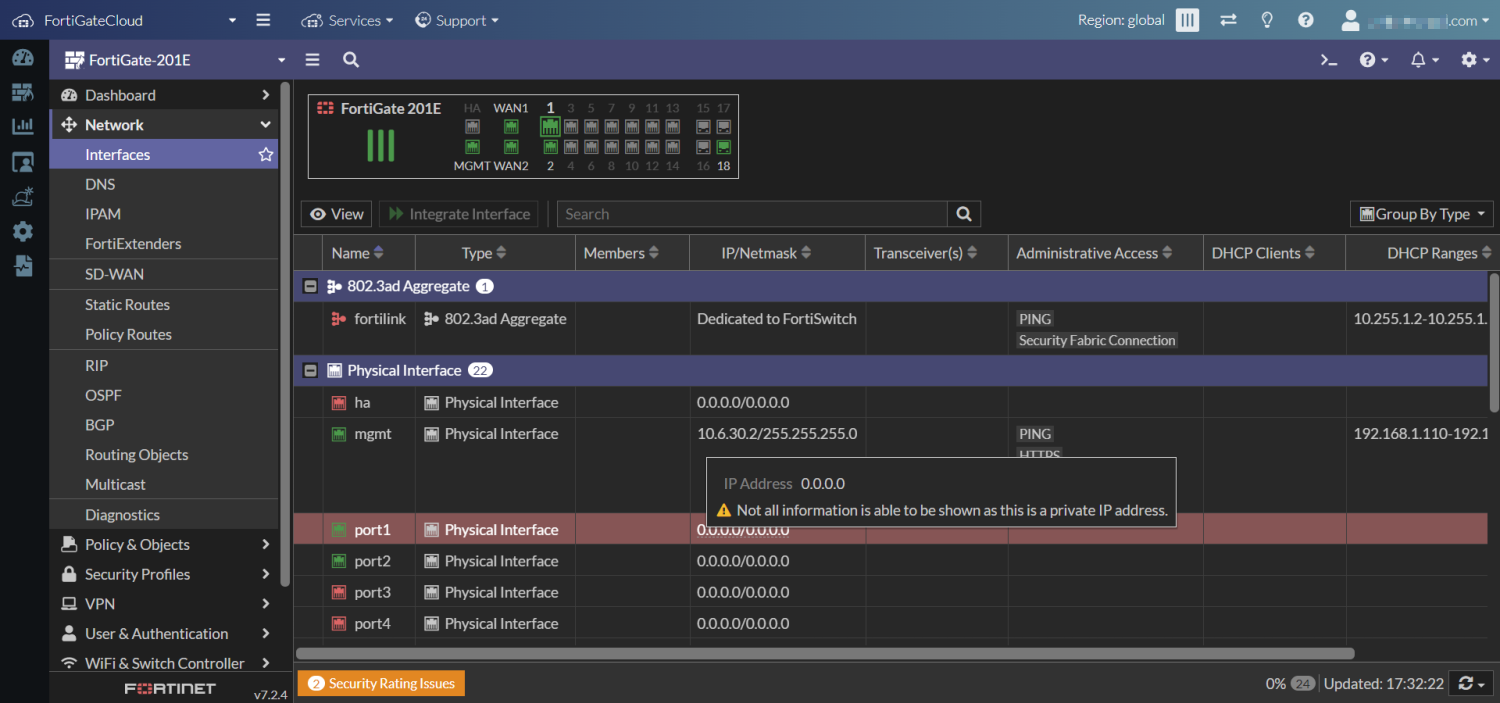Select Static Routes in the navigation
The height and width of the screenshot is (703, 1500).
pyautogui.click(x=125, y=304)
